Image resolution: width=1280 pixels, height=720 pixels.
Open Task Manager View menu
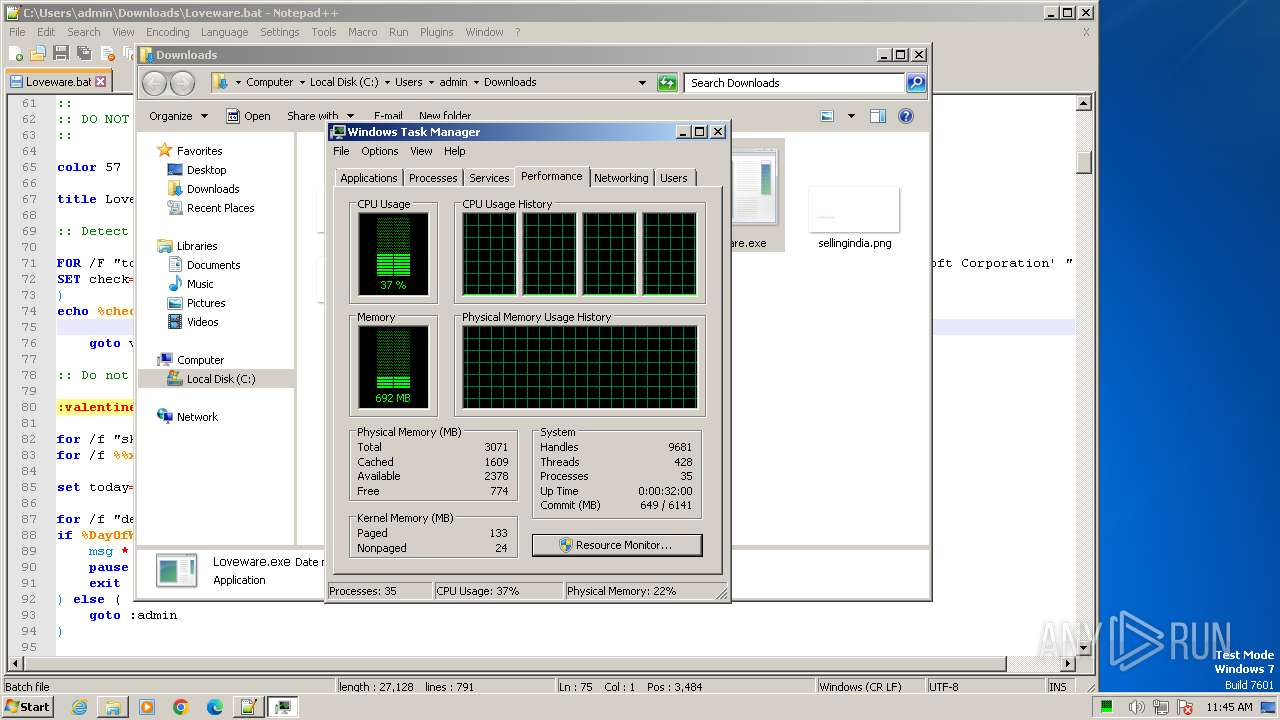coord(421,151)
